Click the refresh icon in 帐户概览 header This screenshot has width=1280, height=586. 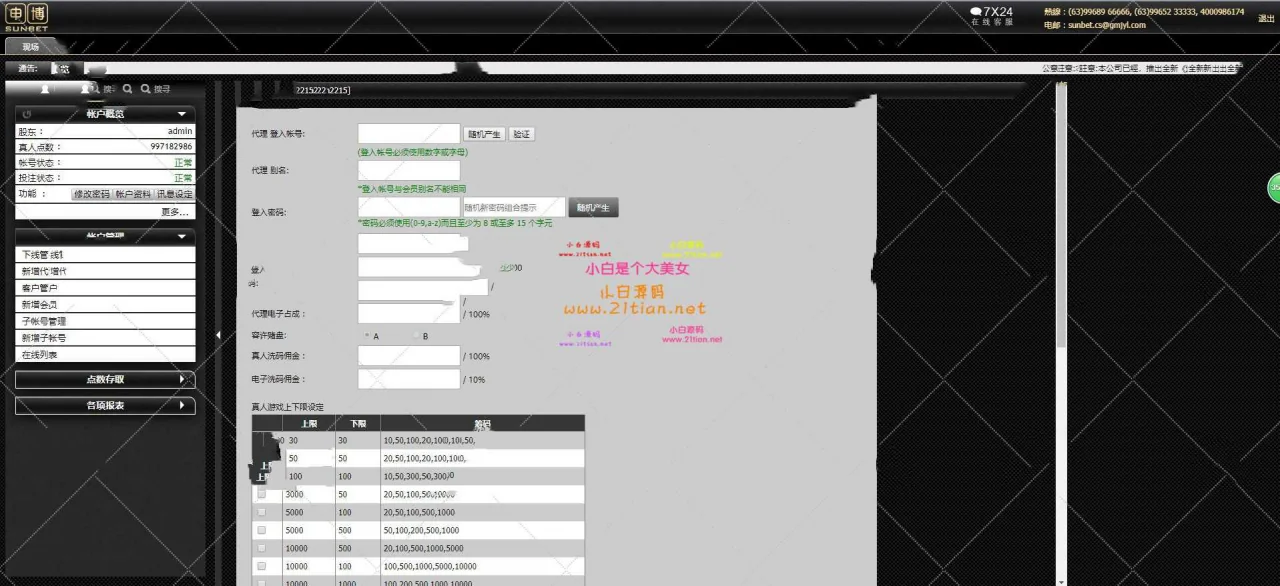pos(27,114)
